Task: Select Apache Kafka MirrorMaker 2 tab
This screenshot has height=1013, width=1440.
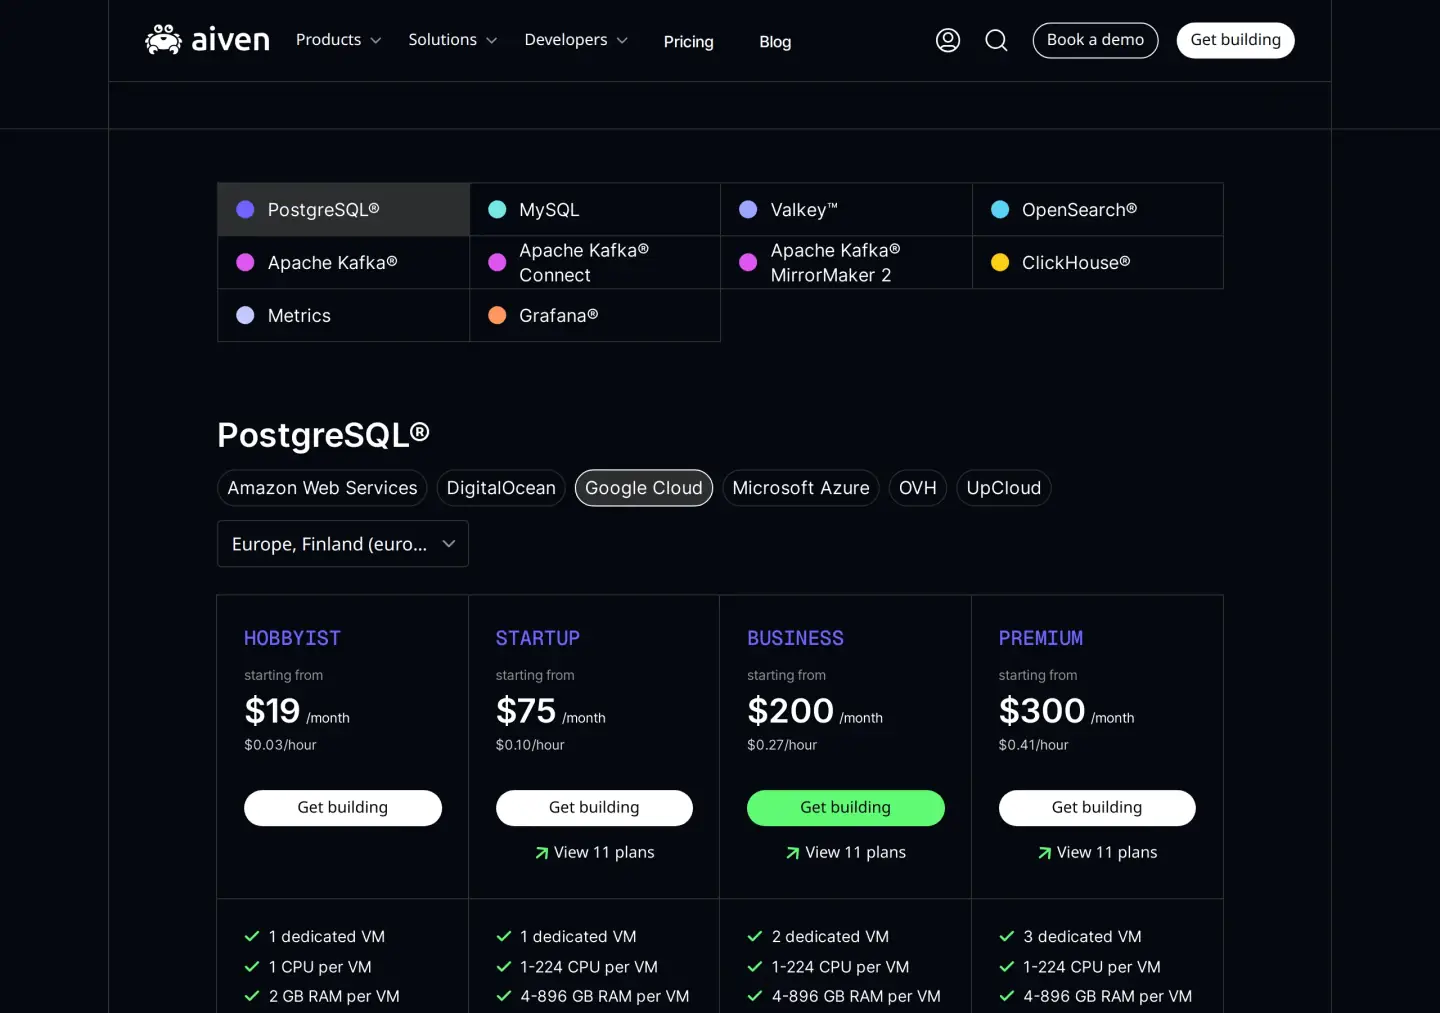Action: pyautogui.click(x=846, y=263)
